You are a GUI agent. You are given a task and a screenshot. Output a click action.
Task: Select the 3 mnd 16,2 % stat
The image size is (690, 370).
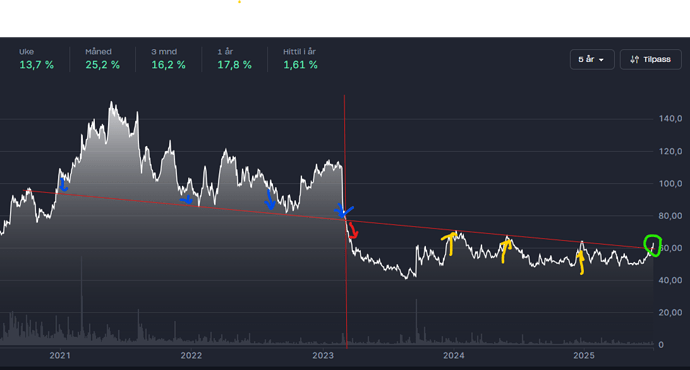(x=169, y=59)
